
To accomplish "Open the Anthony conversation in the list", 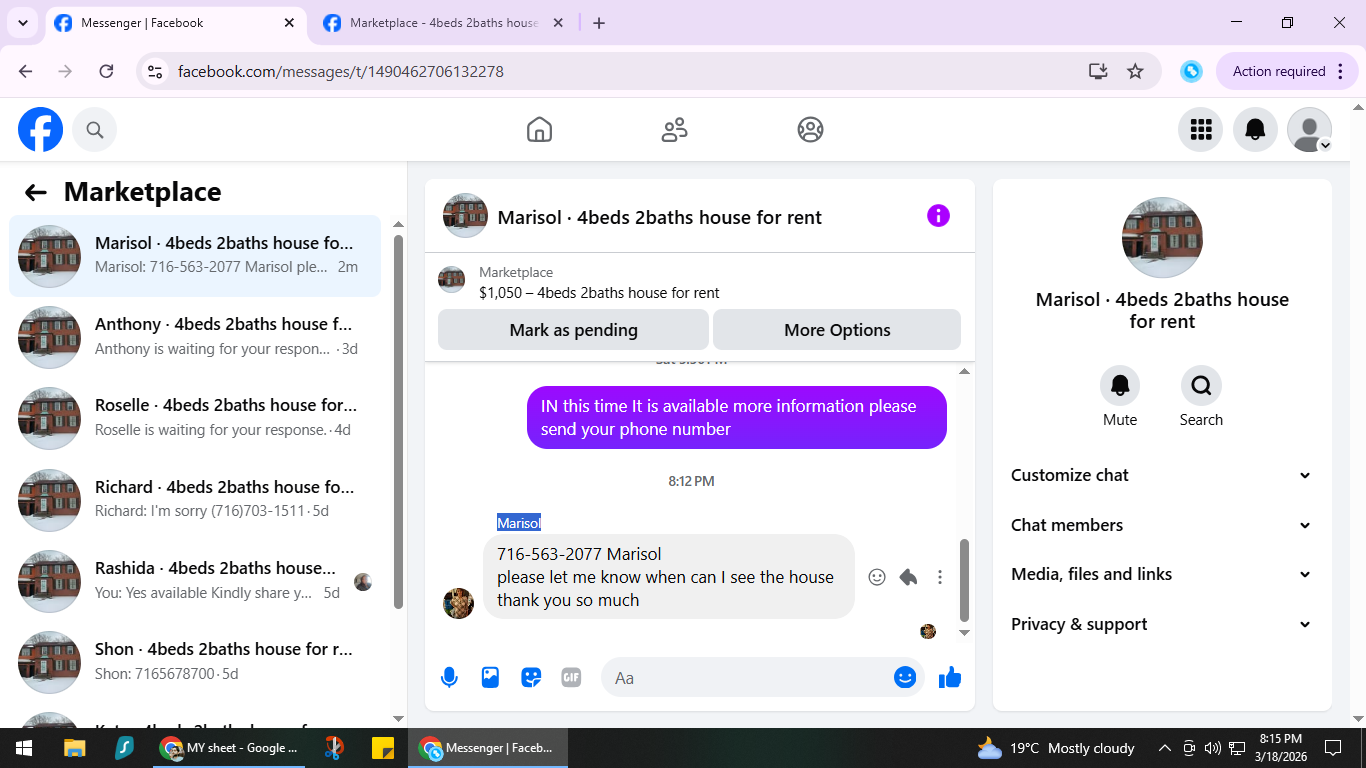I will coord(195,337).
